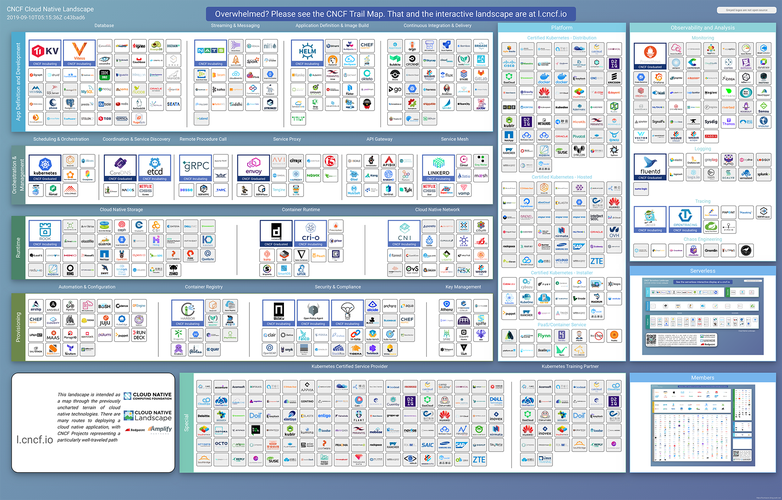This screenshot has height=500, width=782.
Task: Click the Database category label
Action: pyautogui.click(x=104, y=25)
